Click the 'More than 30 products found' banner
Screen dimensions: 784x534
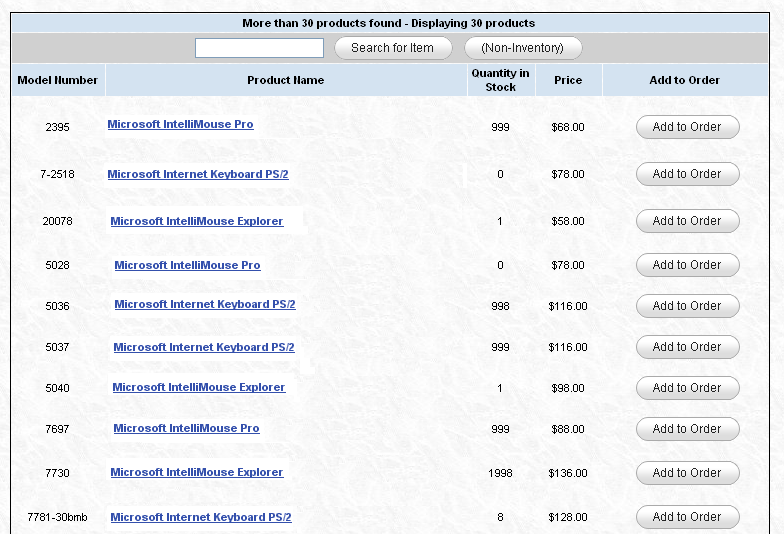pos(389,23)
